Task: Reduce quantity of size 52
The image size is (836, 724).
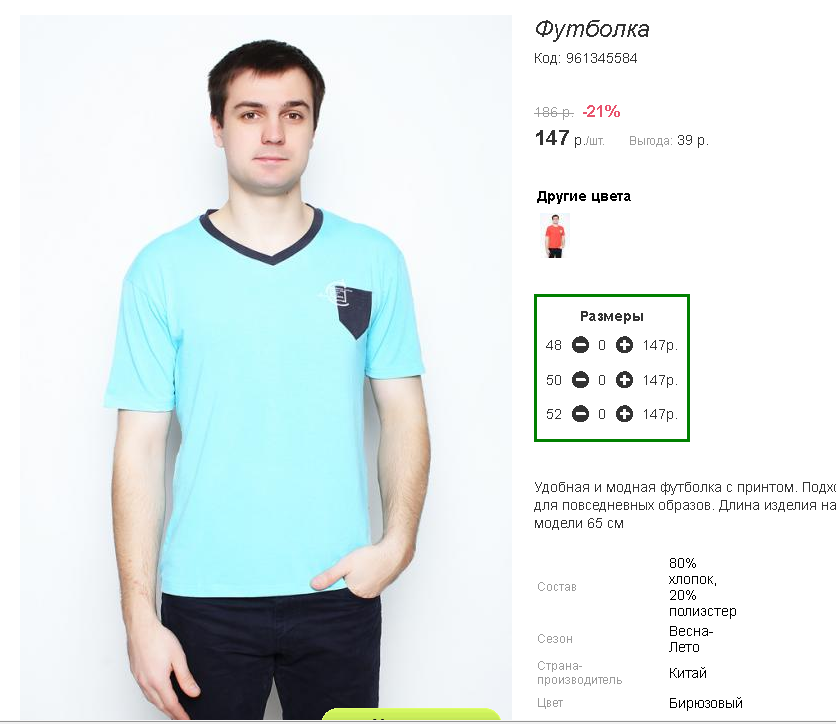Action: coord(580,414)
